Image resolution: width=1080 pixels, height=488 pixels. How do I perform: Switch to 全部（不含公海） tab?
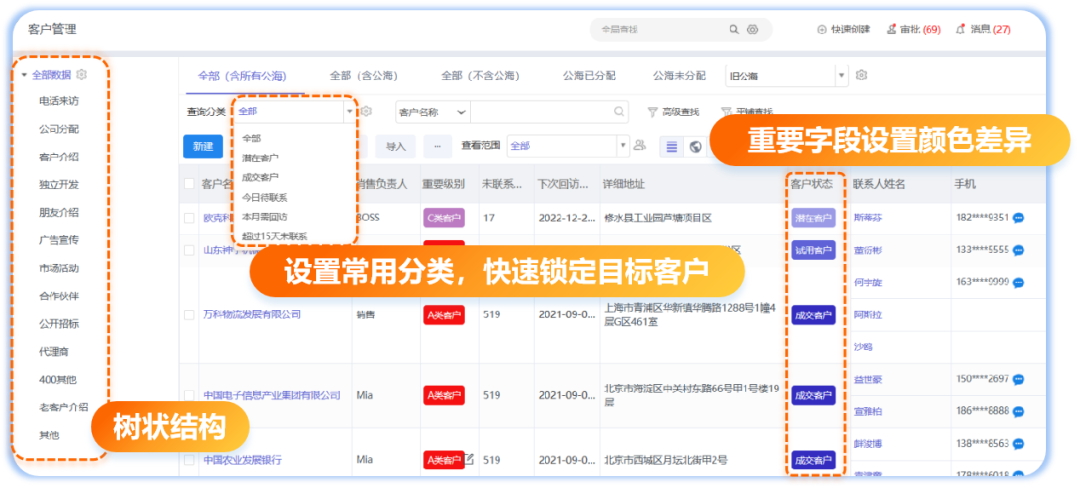pos(479,75)
